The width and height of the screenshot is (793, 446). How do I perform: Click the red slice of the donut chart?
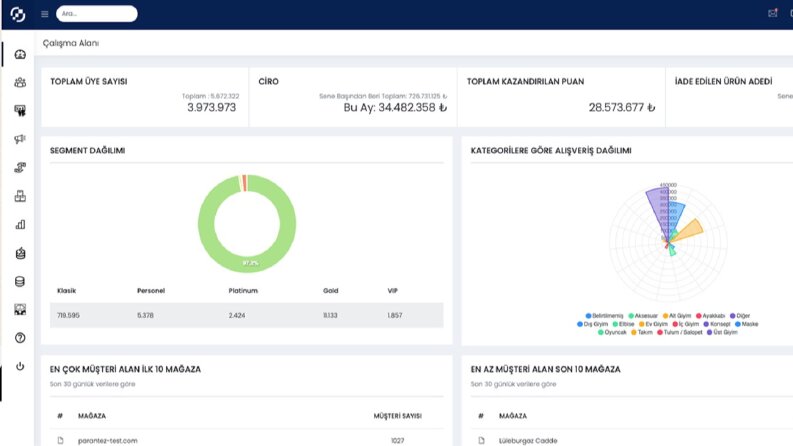(x=245, y=183)
